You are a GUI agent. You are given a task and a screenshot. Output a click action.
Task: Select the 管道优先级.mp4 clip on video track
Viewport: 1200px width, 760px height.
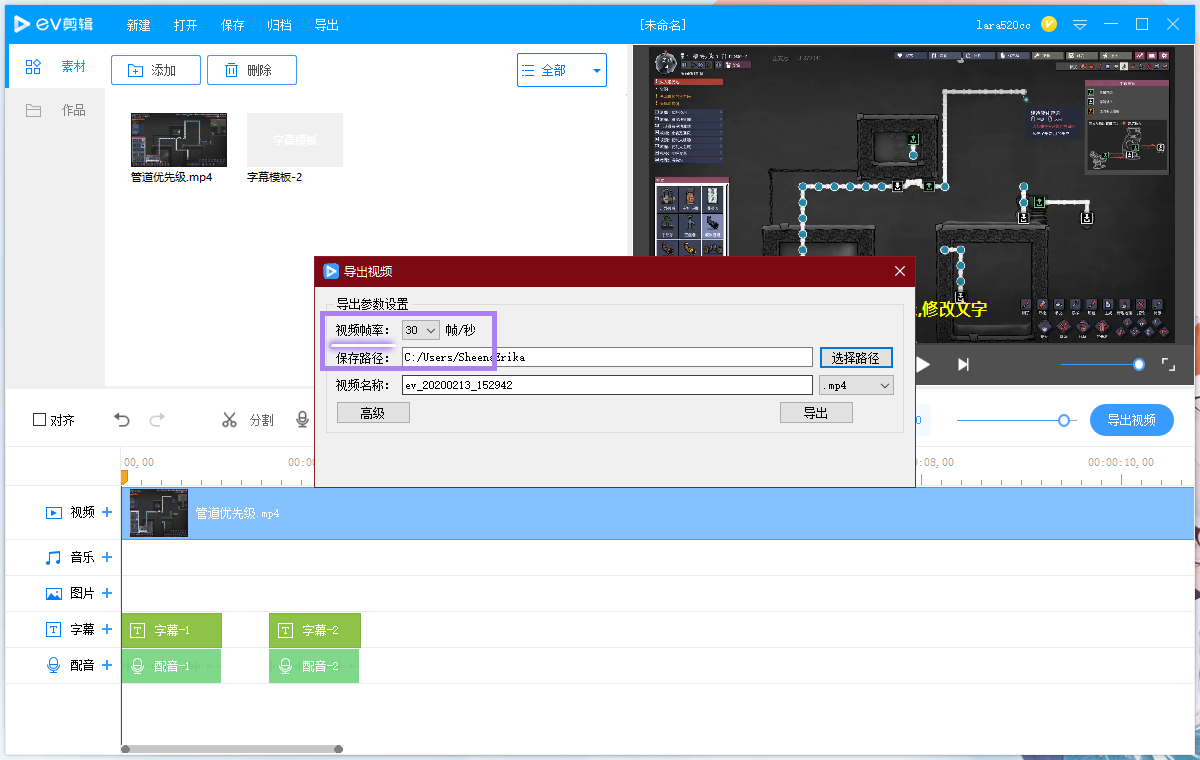(660, 513)
